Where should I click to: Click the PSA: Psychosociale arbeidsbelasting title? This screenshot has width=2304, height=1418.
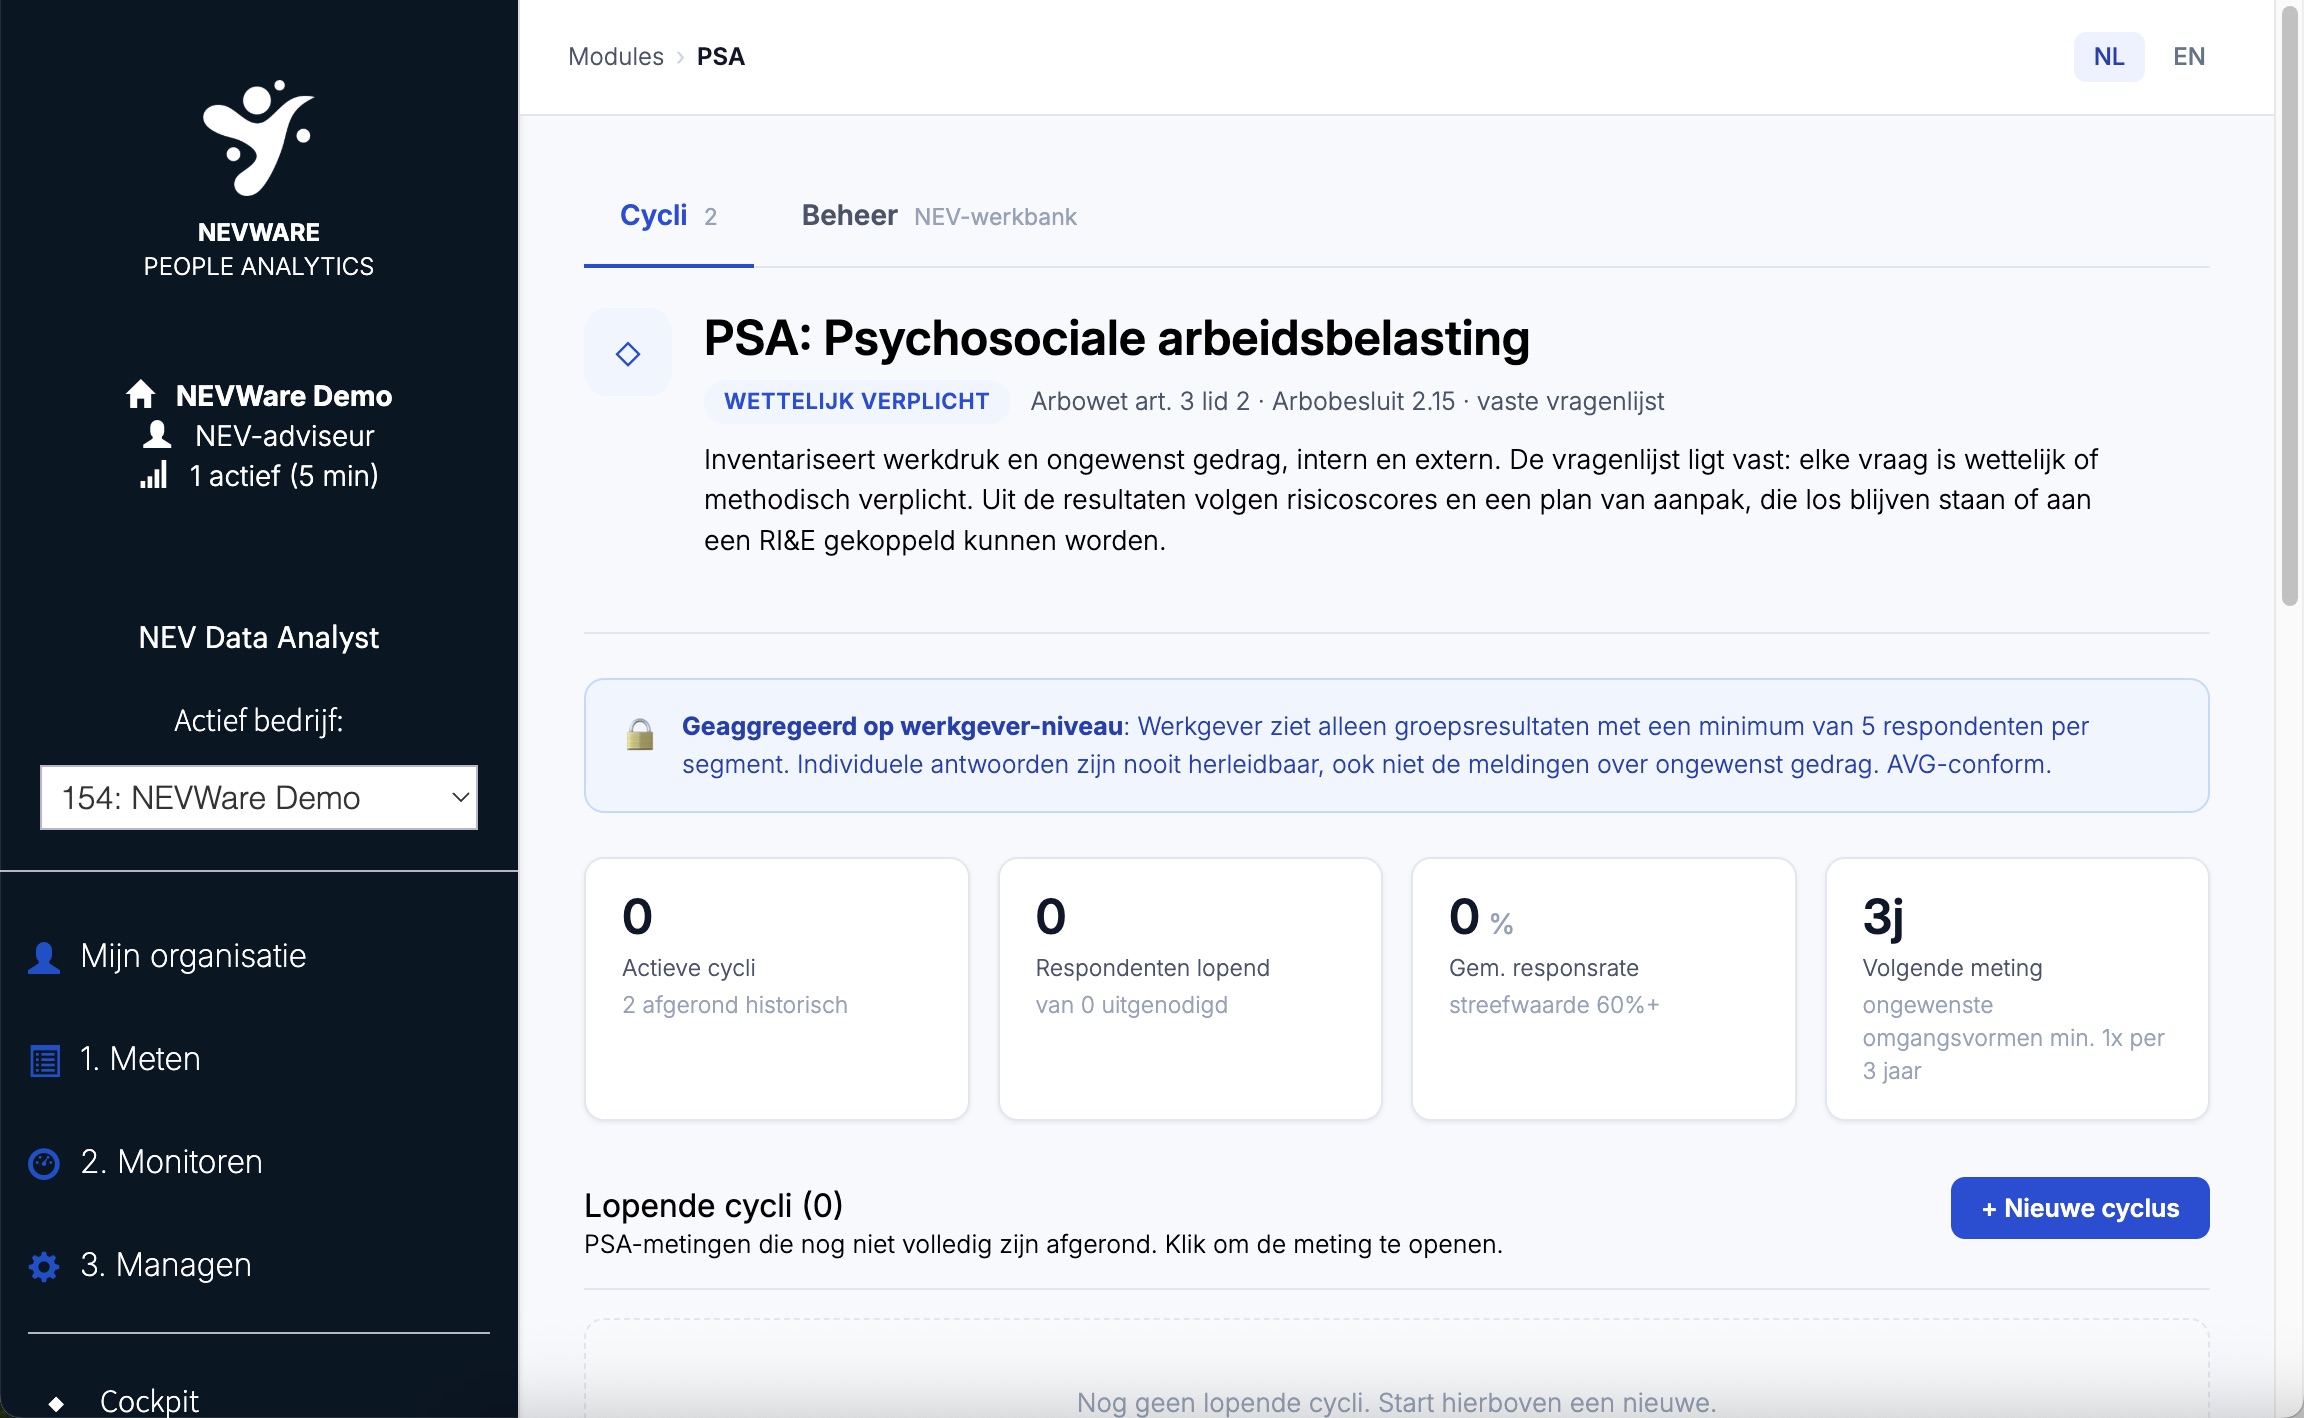(1117, 338)
